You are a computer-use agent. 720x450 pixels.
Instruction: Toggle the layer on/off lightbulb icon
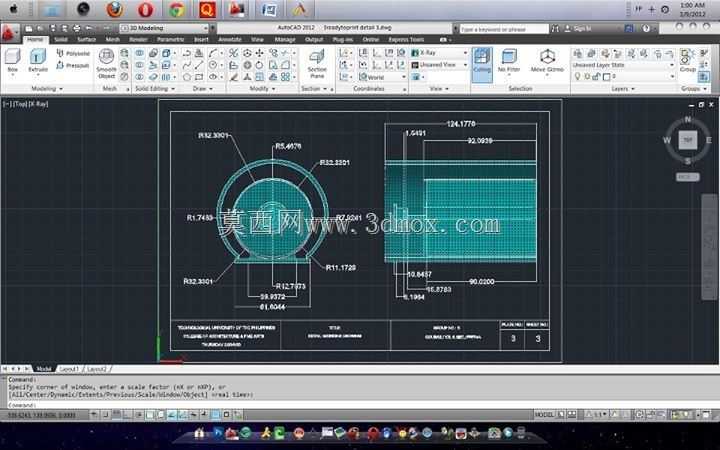(578, 77)
